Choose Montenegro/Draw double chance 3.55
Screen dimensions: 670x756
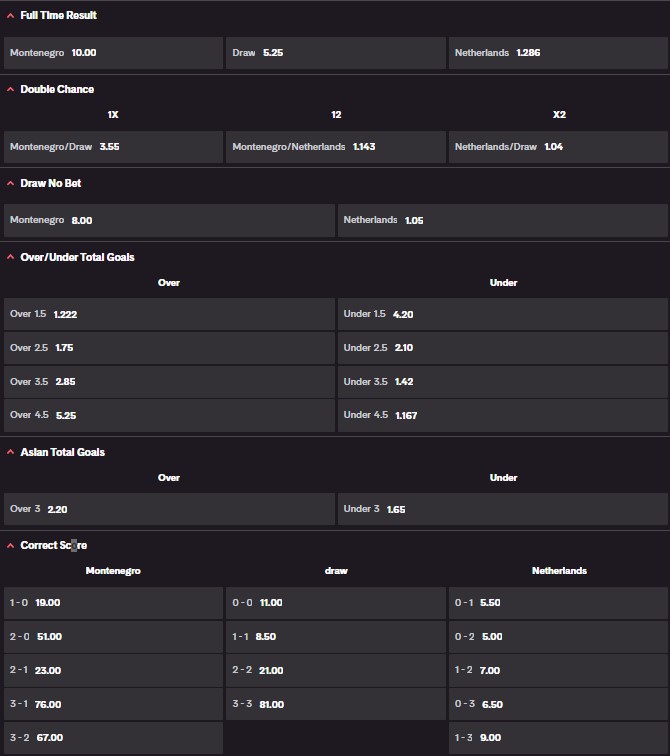(x=113, y=147)
